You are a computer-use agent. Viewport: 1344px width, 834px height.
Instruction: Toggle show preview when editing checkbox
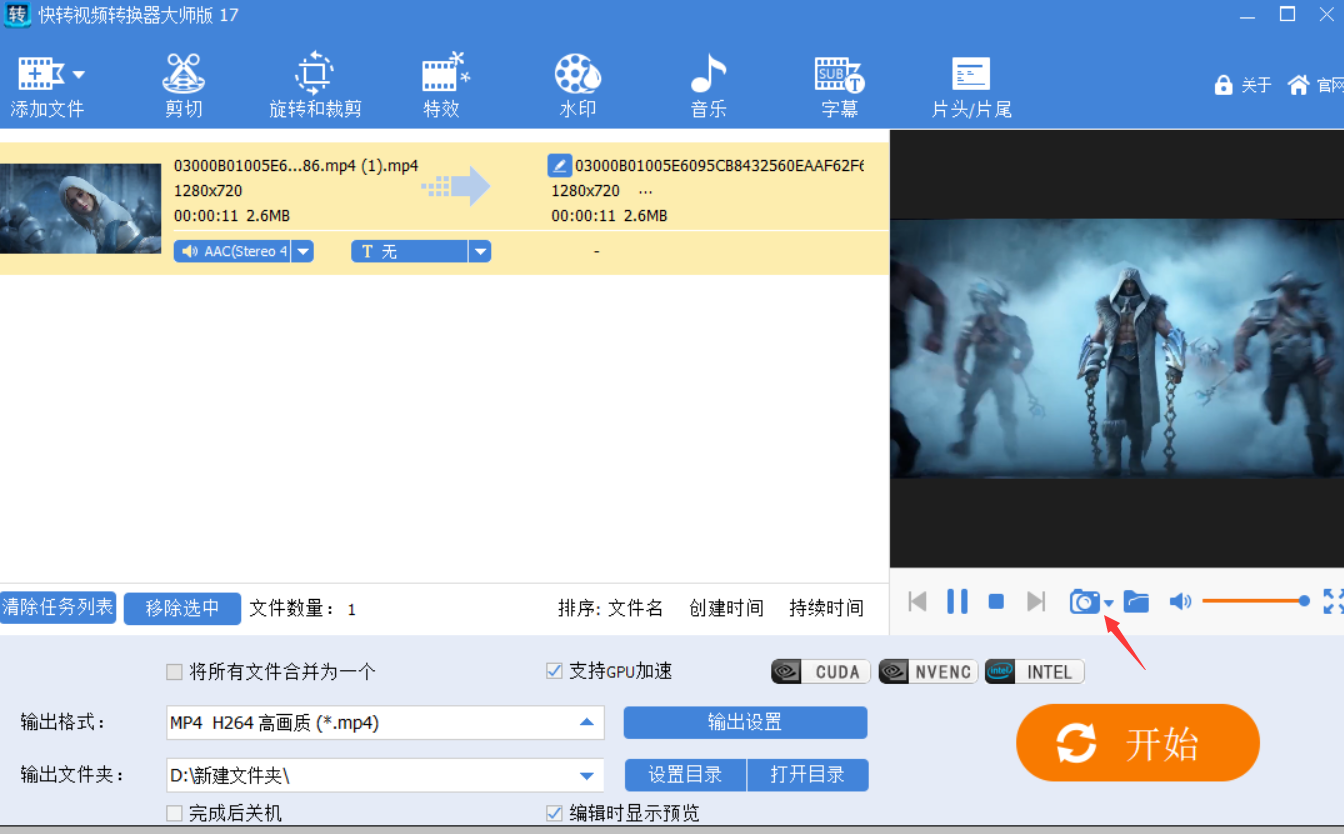point(554,813)
